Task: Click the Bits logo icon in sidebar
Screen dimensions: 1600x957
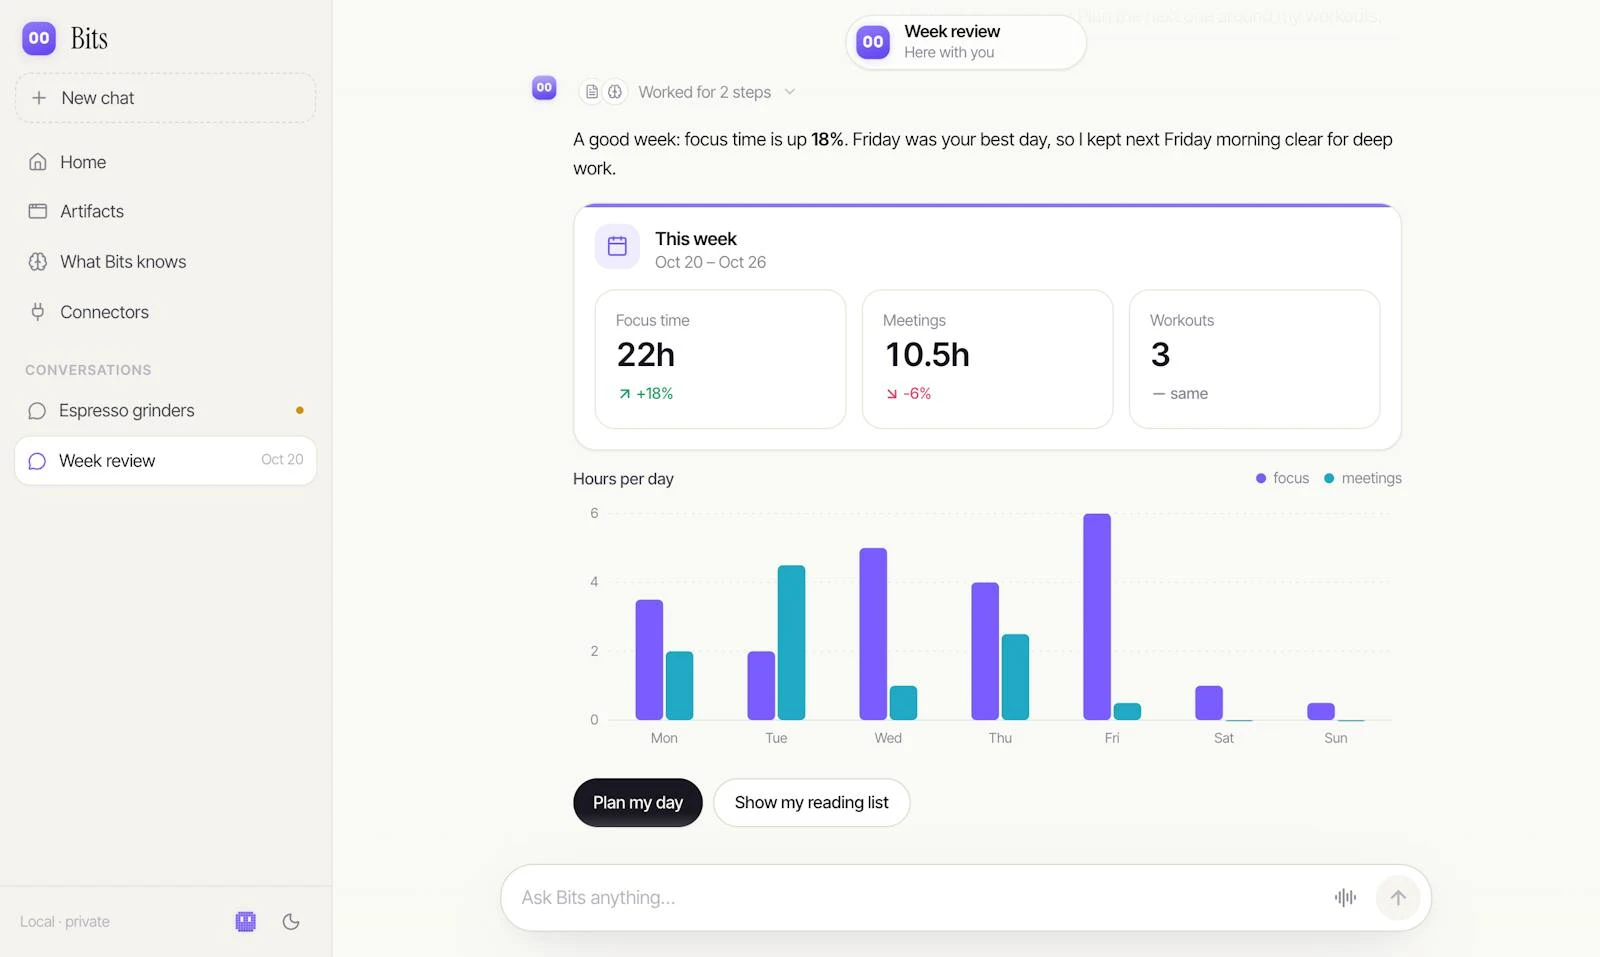Action: tap(39, 38)
